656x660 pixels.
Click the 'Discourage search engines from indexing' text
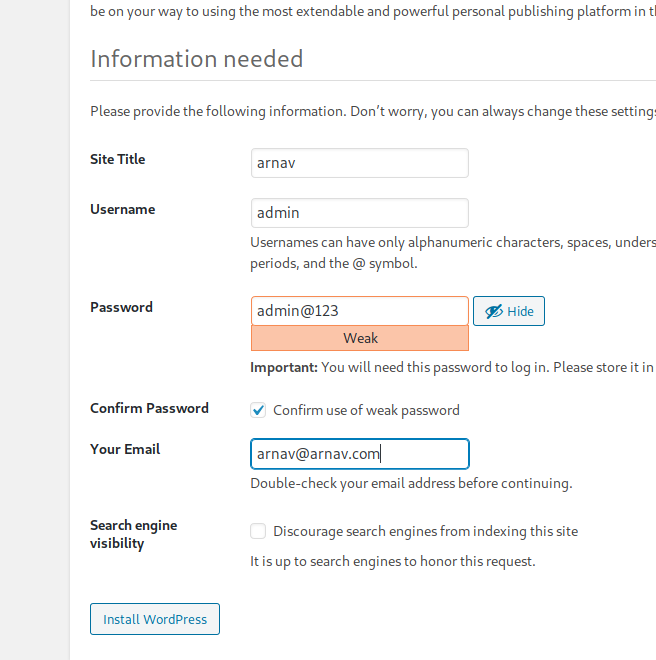pyautogui.click(x=425, y=532)
